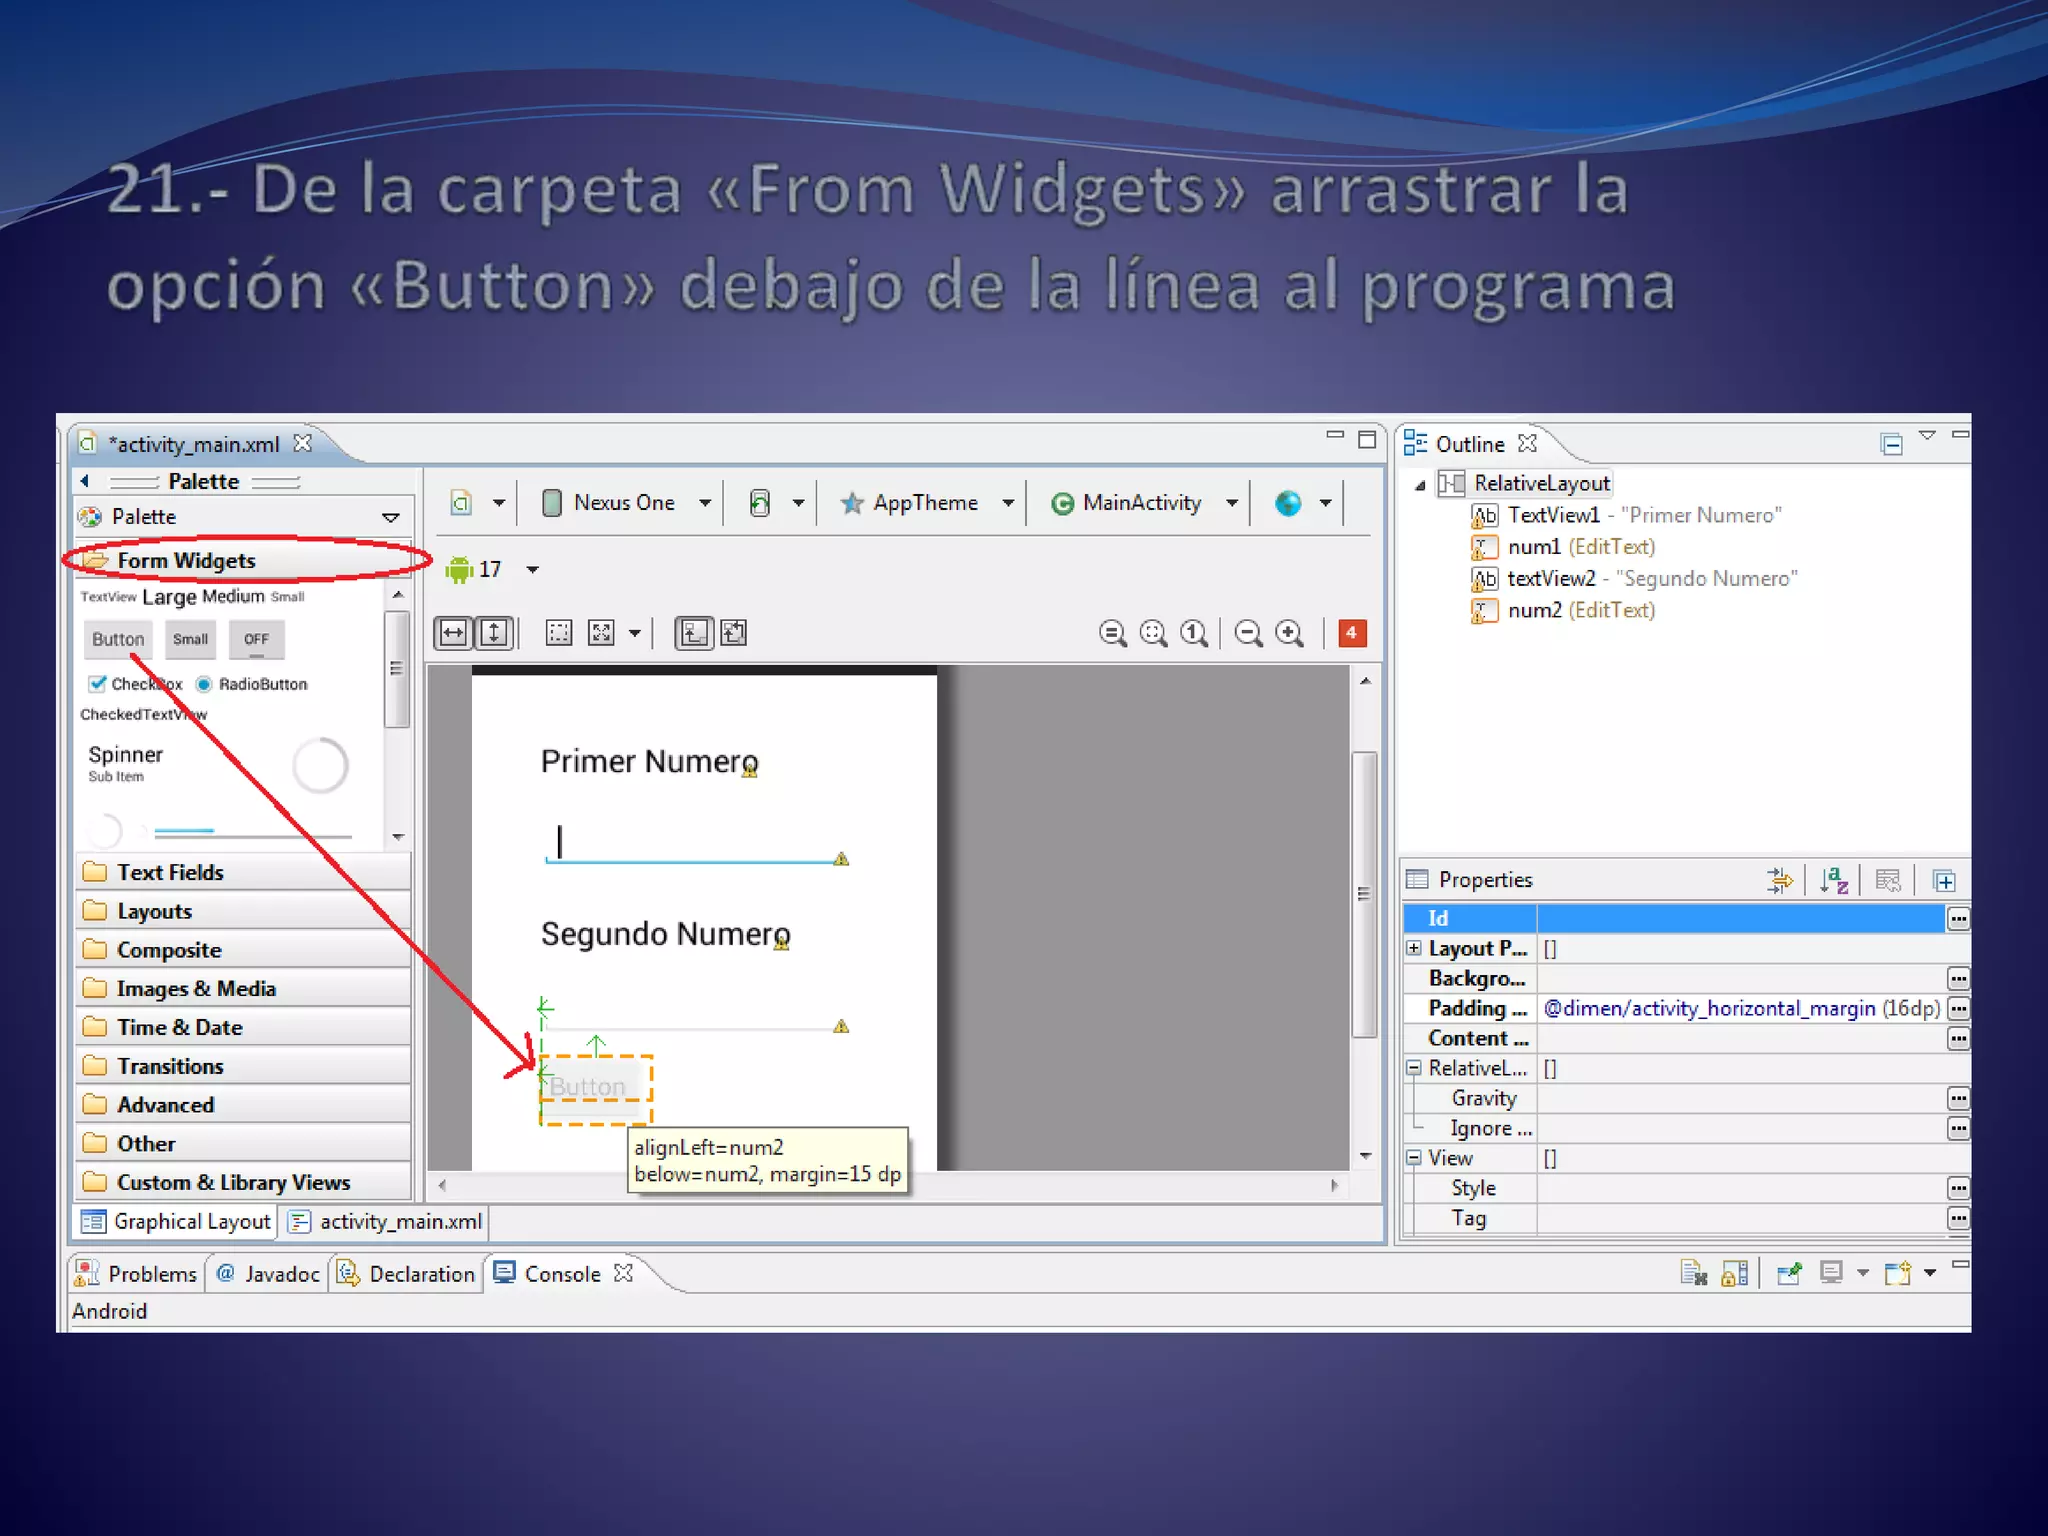Click the expand all properties icon
The width and height of the screenshot is (2048, 1536).
click(1944, 880)
